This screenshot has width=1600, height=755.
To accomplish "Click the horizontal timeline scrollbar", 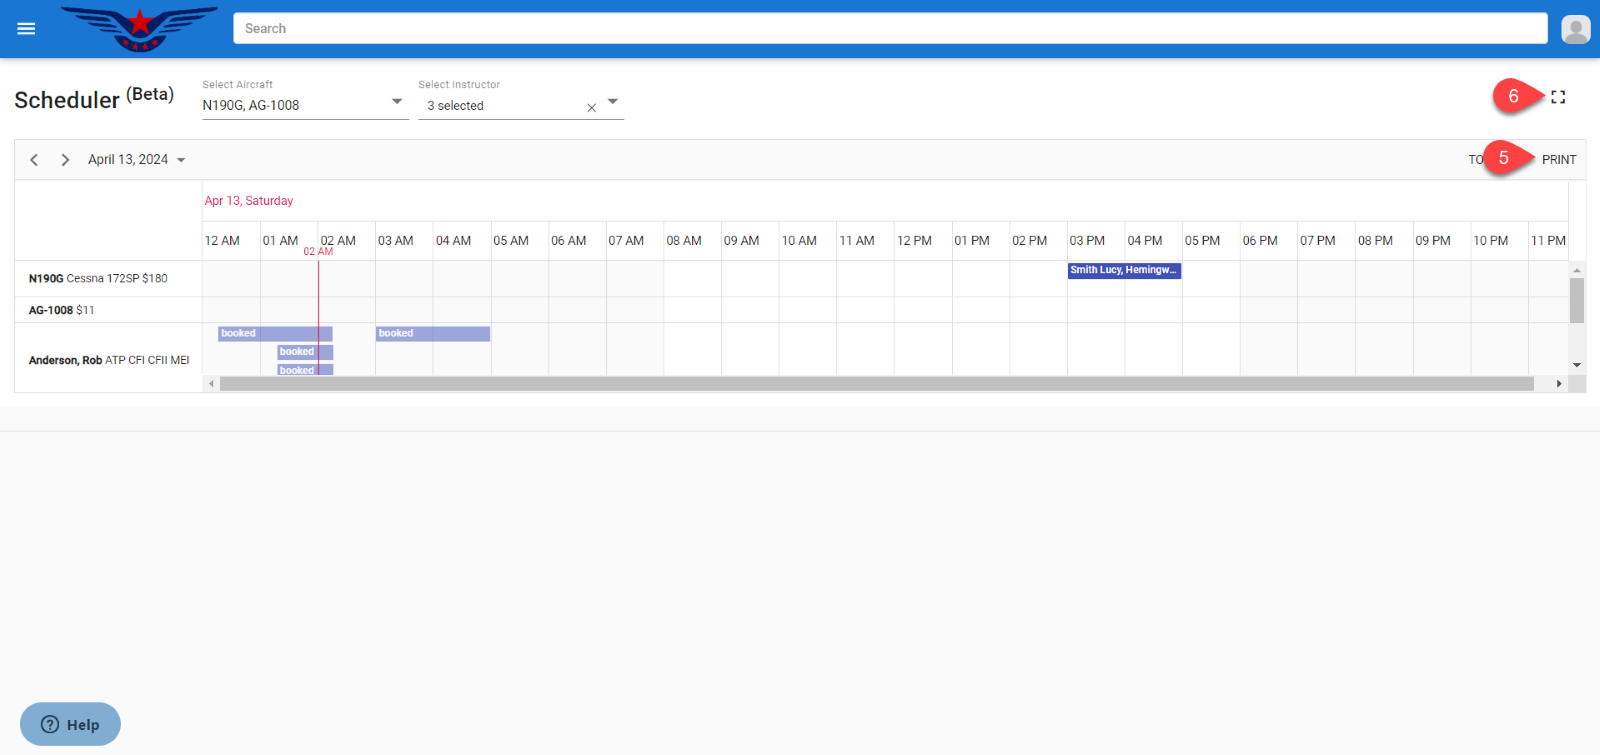I will [876, 384].
